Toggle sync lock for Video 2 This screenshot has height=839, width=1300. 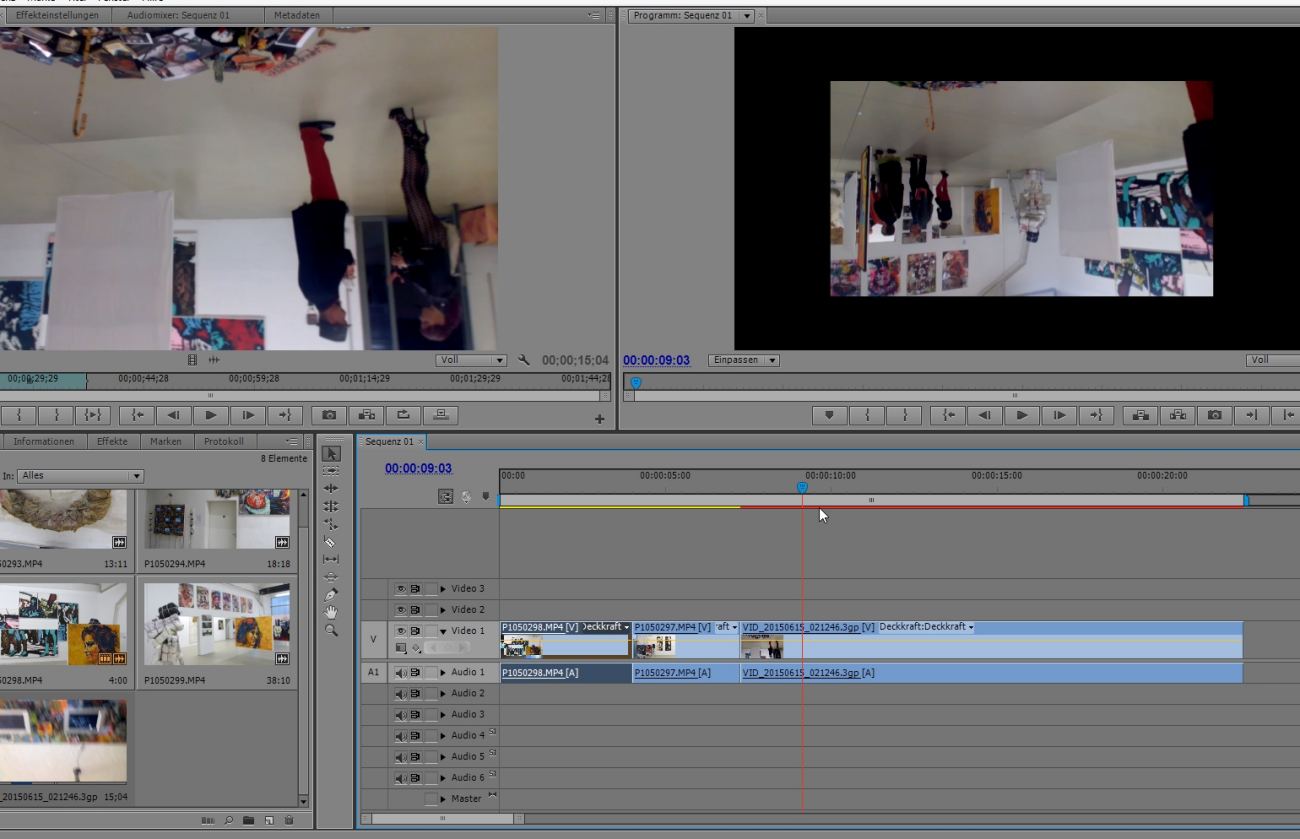coord(415,610)
